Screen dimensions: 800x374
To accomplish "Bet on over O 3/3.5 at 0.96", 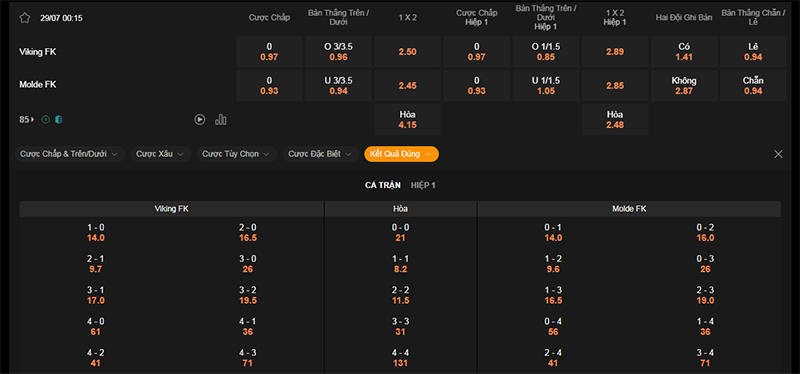I will tap(339, 52).
